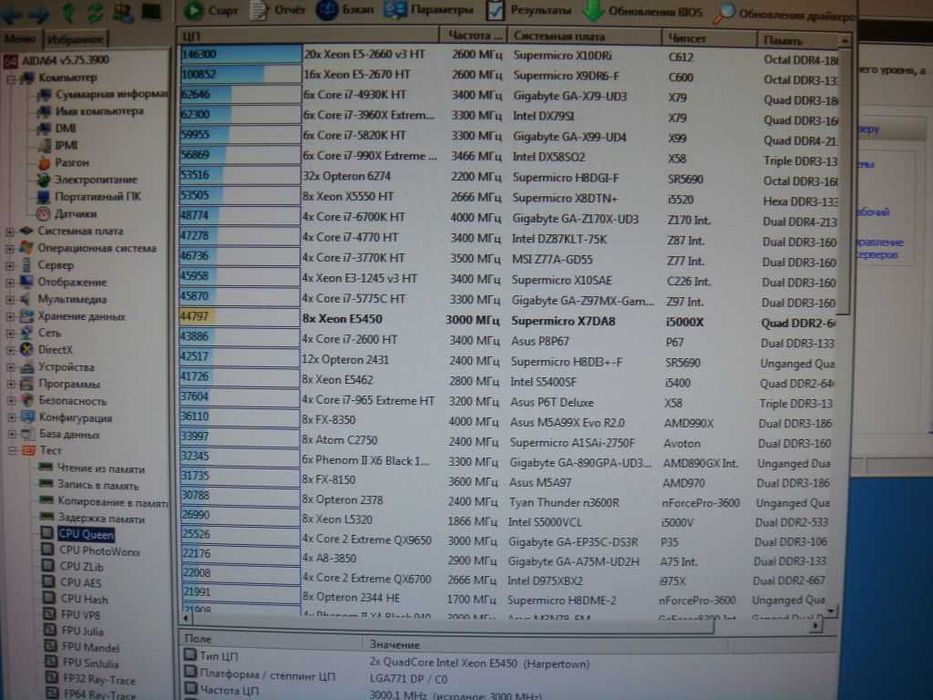
Task: Expand the Отображение node
Action: pos(10,283)
